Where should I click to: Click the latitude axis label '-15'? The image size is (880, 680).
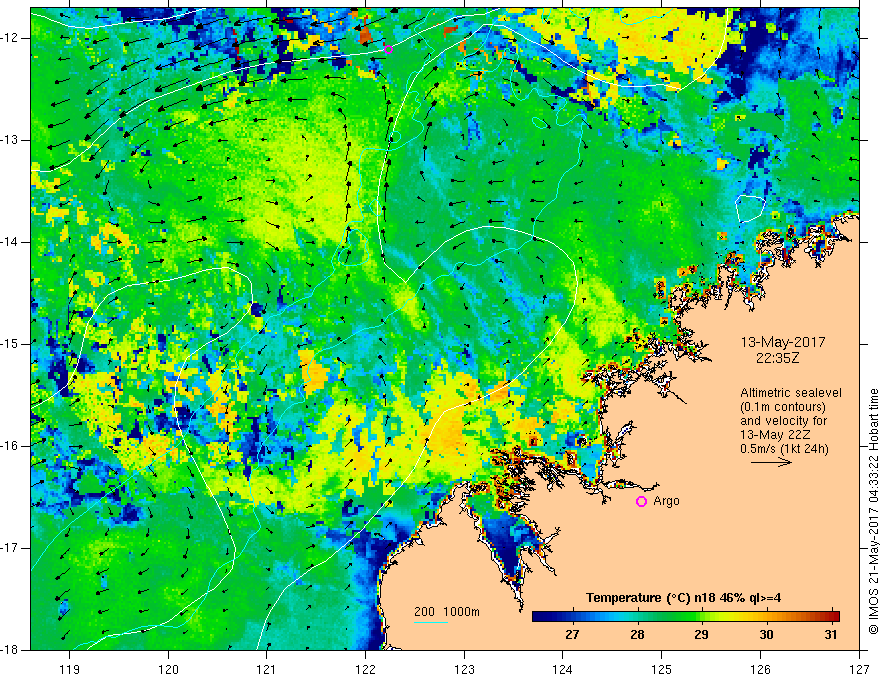tap(10, 344)
